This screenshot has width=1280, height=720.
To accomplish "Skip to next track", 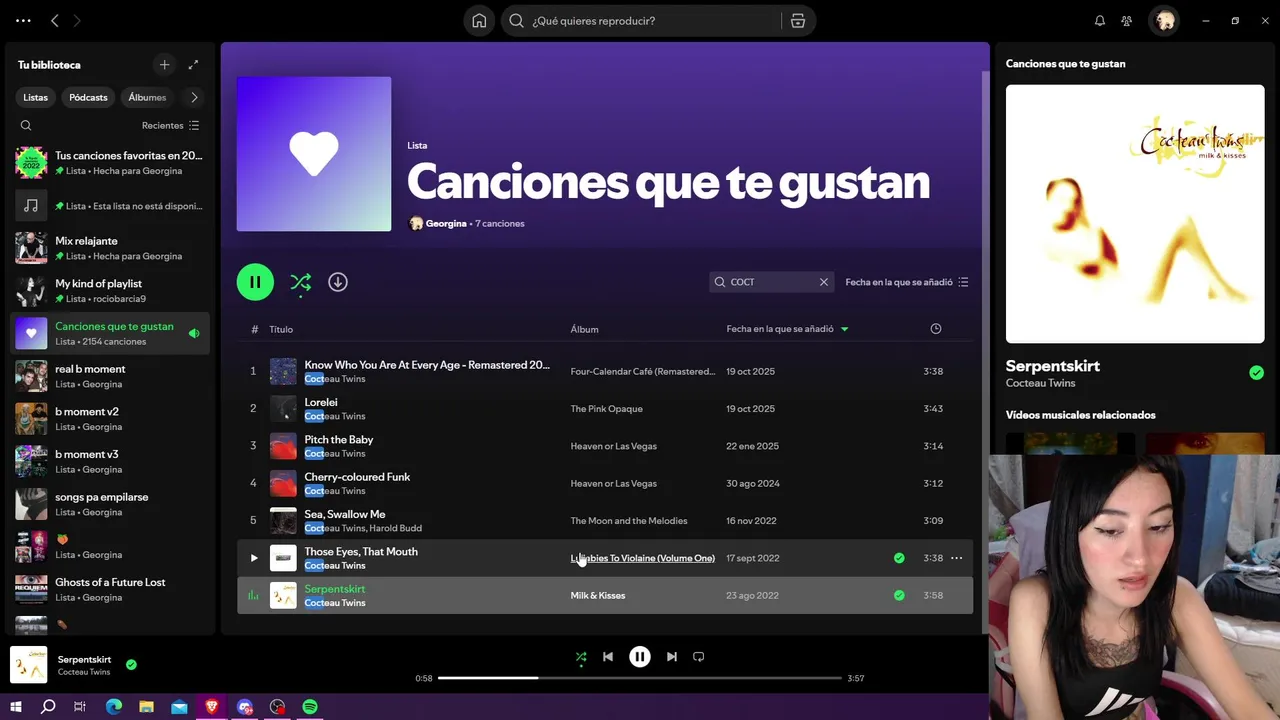I will pyautogui.click(x=672, y=657).
